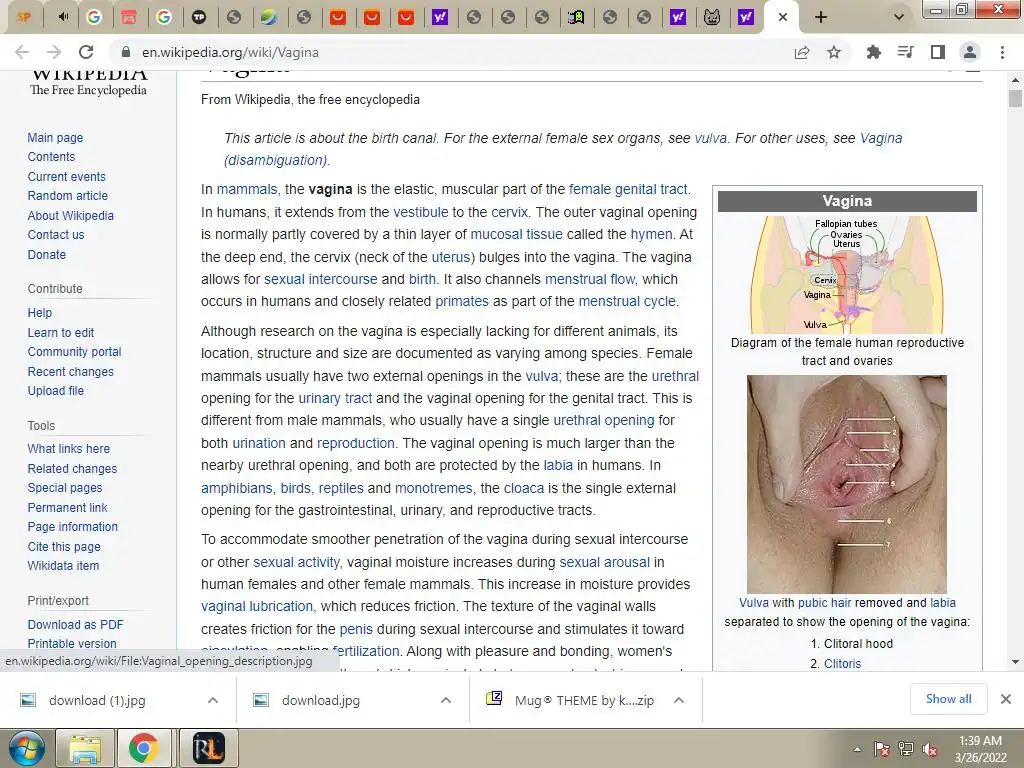Open the Mug THEME zip file
This screenshot has width=1024, height=768.
[584, 700]
